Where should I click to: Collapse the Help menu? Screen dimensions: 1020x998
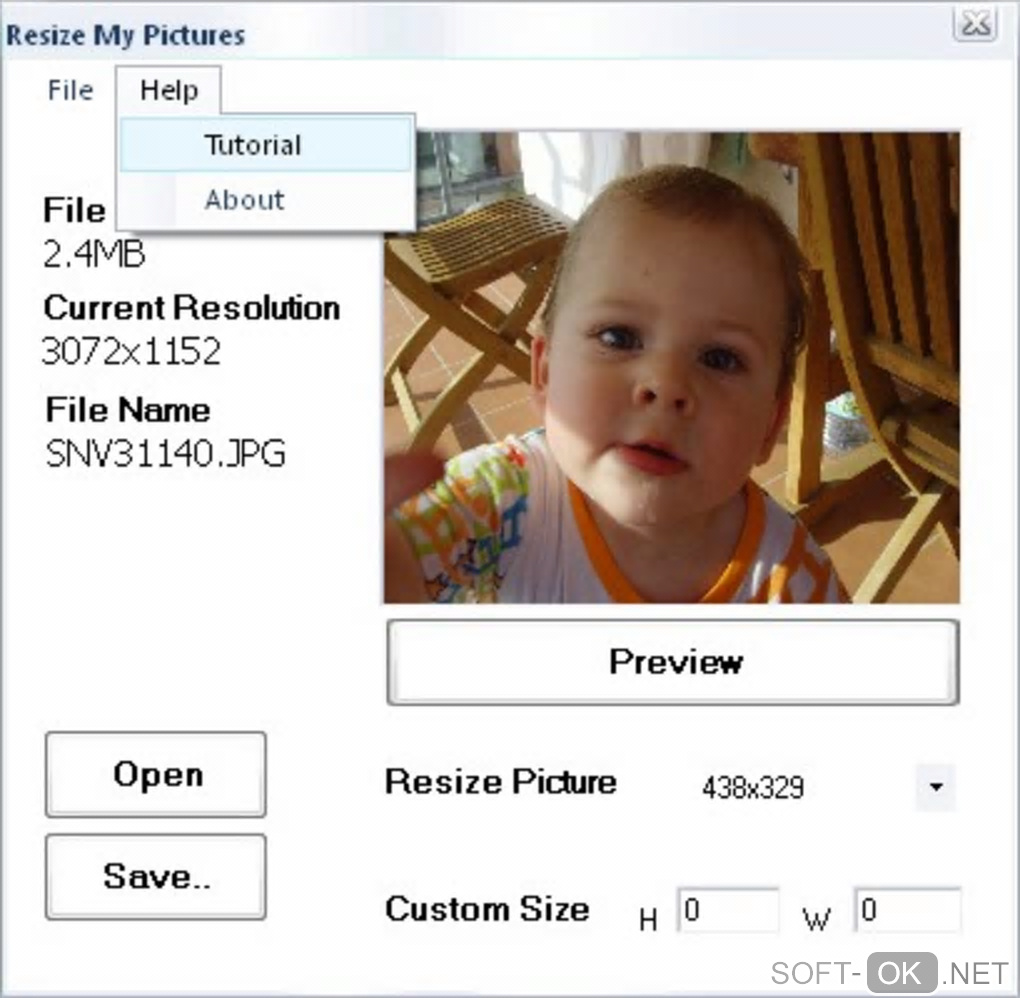(x=168, y=90)
